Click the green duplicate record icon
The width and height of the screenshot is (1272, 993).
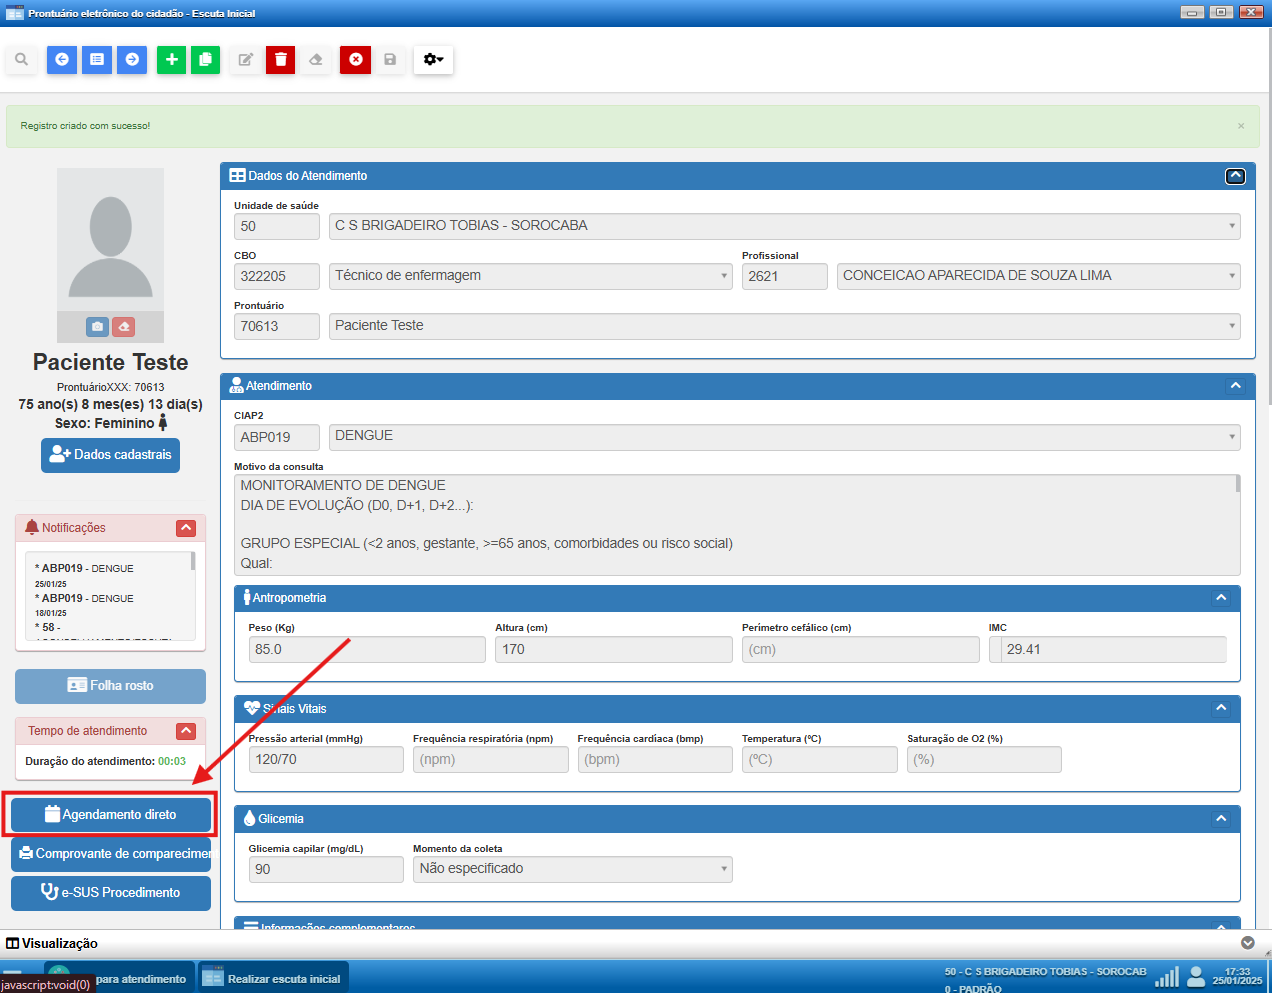[205, 60]
